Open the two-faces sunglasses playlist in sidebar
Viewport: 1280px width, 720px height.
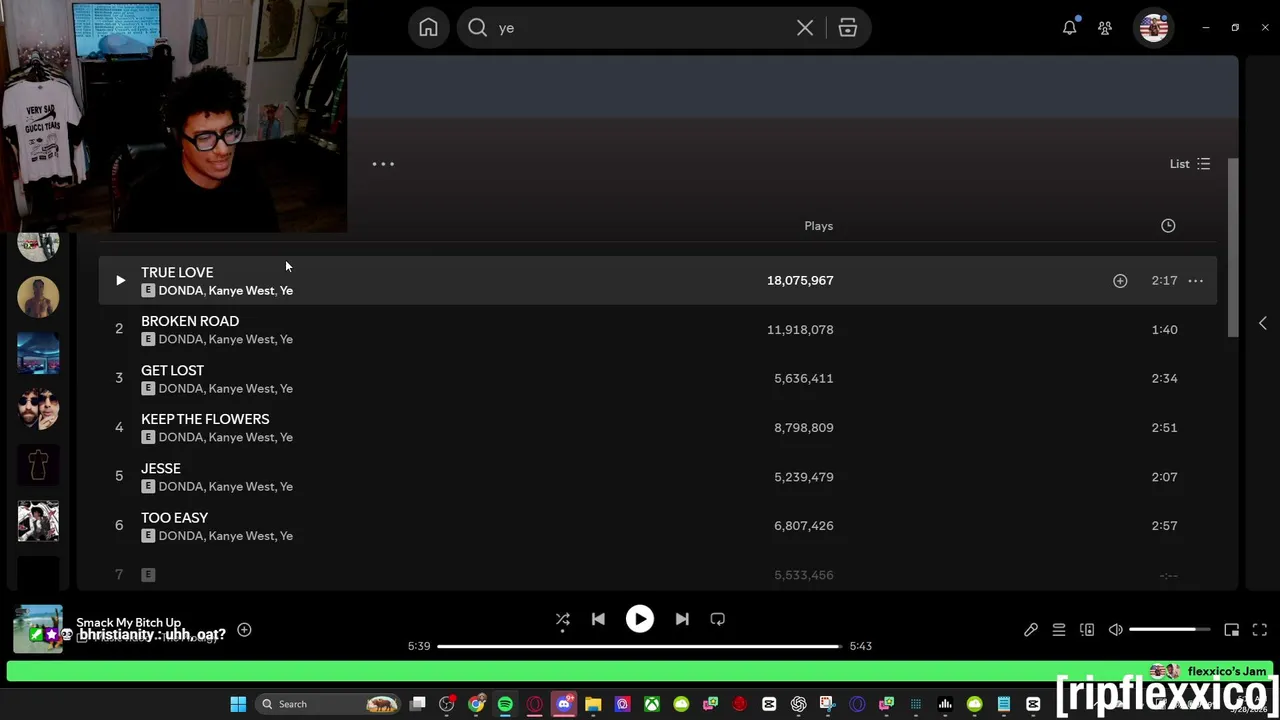pyautogui.click(x=38, y=408)
